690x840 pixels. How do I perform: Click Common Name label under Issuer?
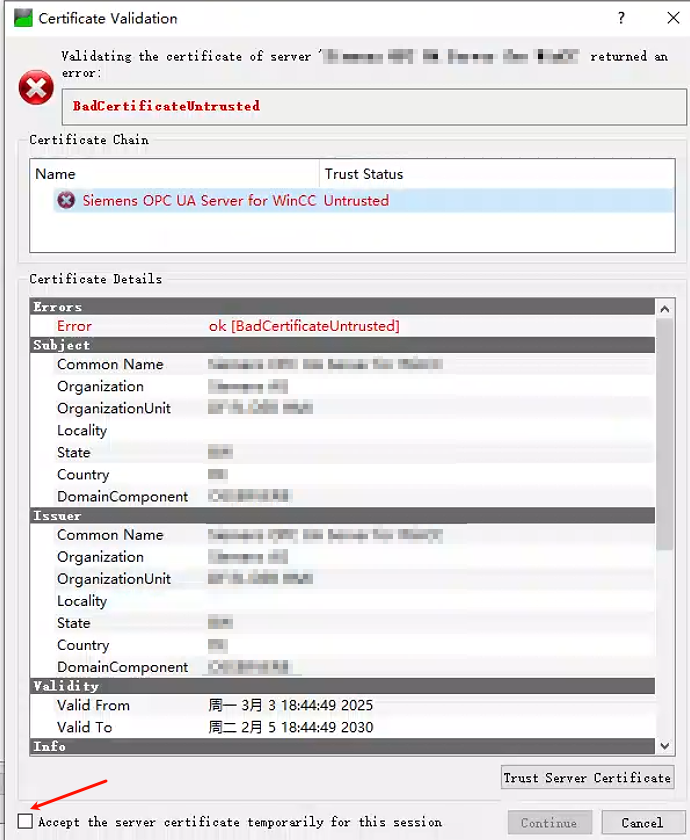pos(110,535)
